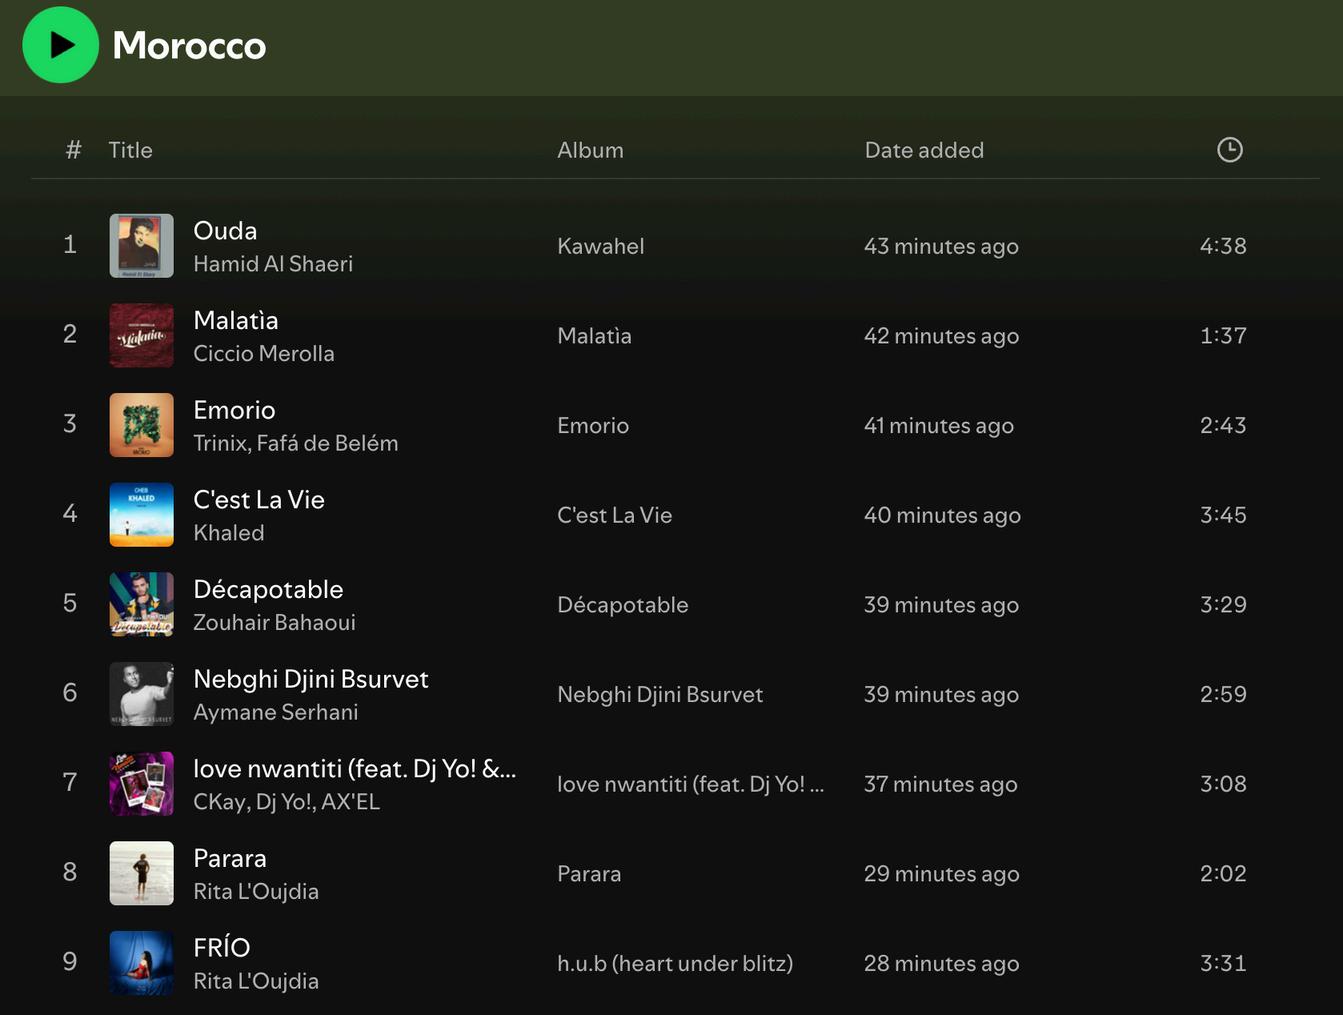Screen dimensions: 1343x1015
Task: Open Ouda album cover thumbnail
Action: (141, 246)
